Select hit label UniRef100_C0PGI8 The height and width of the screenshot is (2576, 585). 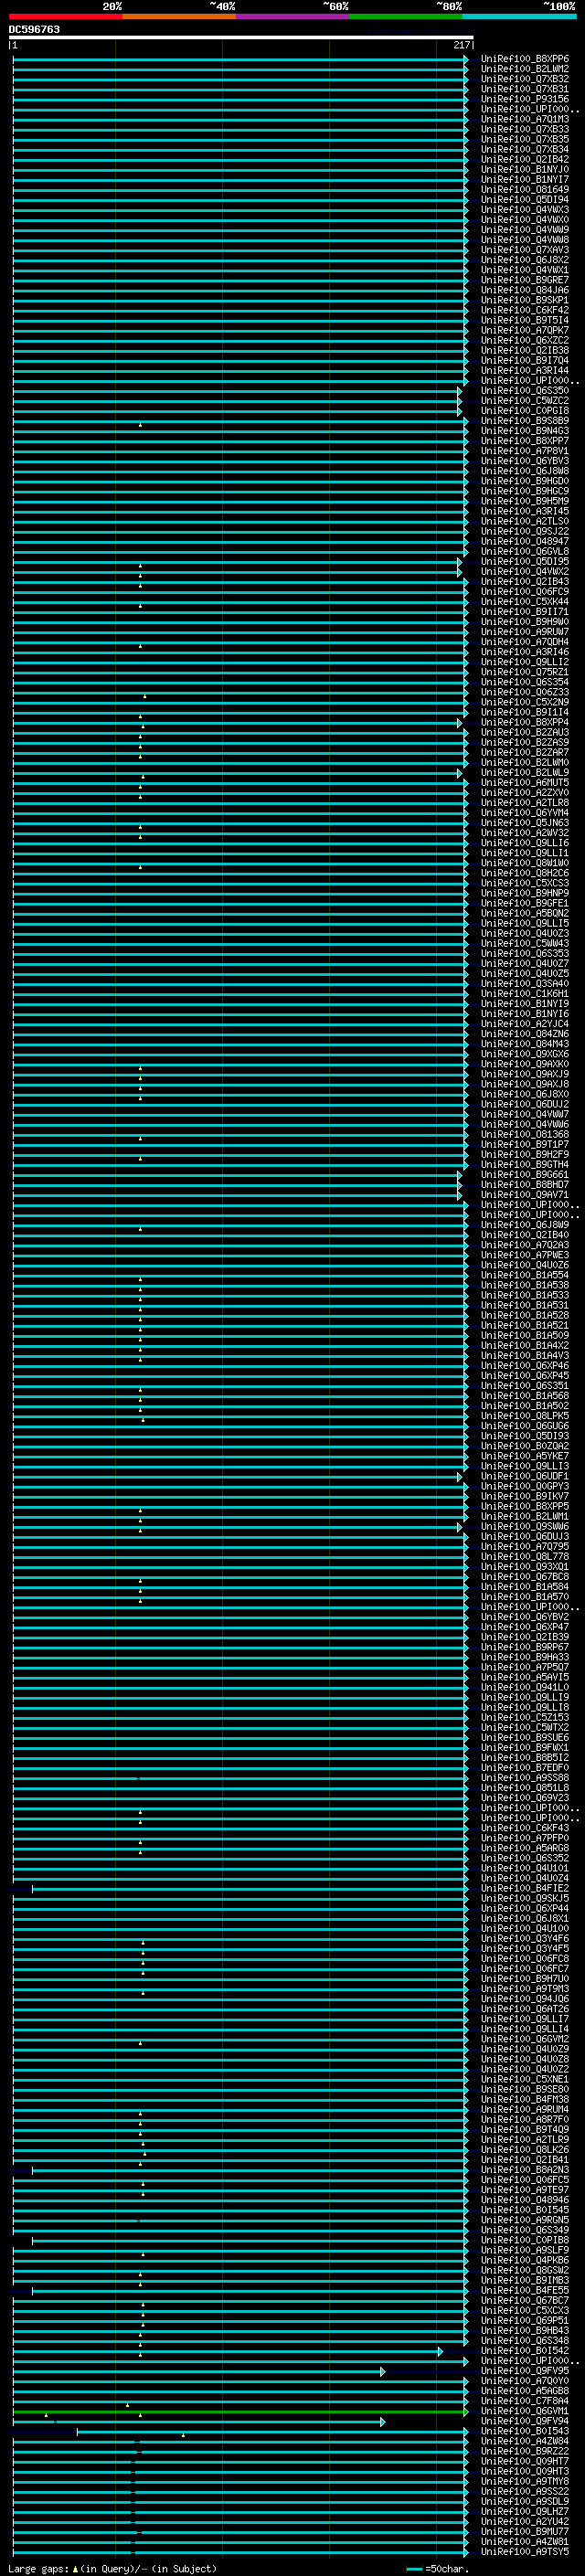[524, 411]
